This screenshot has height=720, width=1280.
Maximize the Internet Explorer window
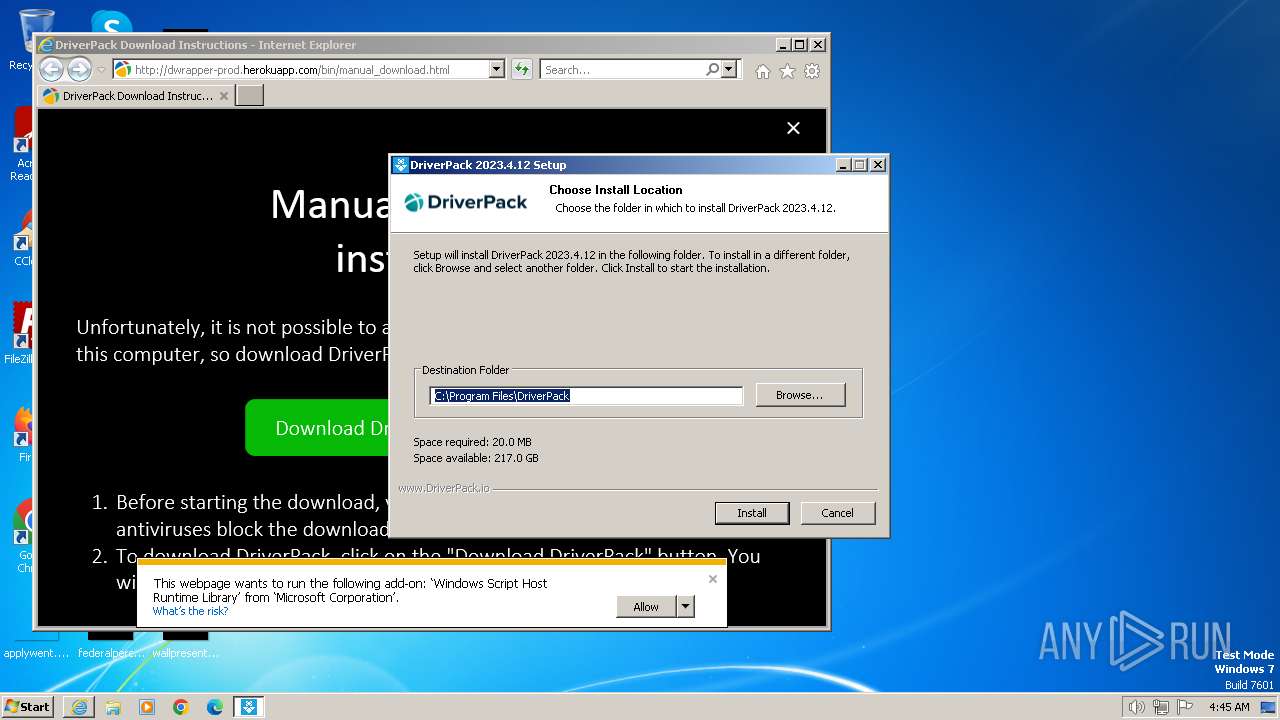coord(799,45)
